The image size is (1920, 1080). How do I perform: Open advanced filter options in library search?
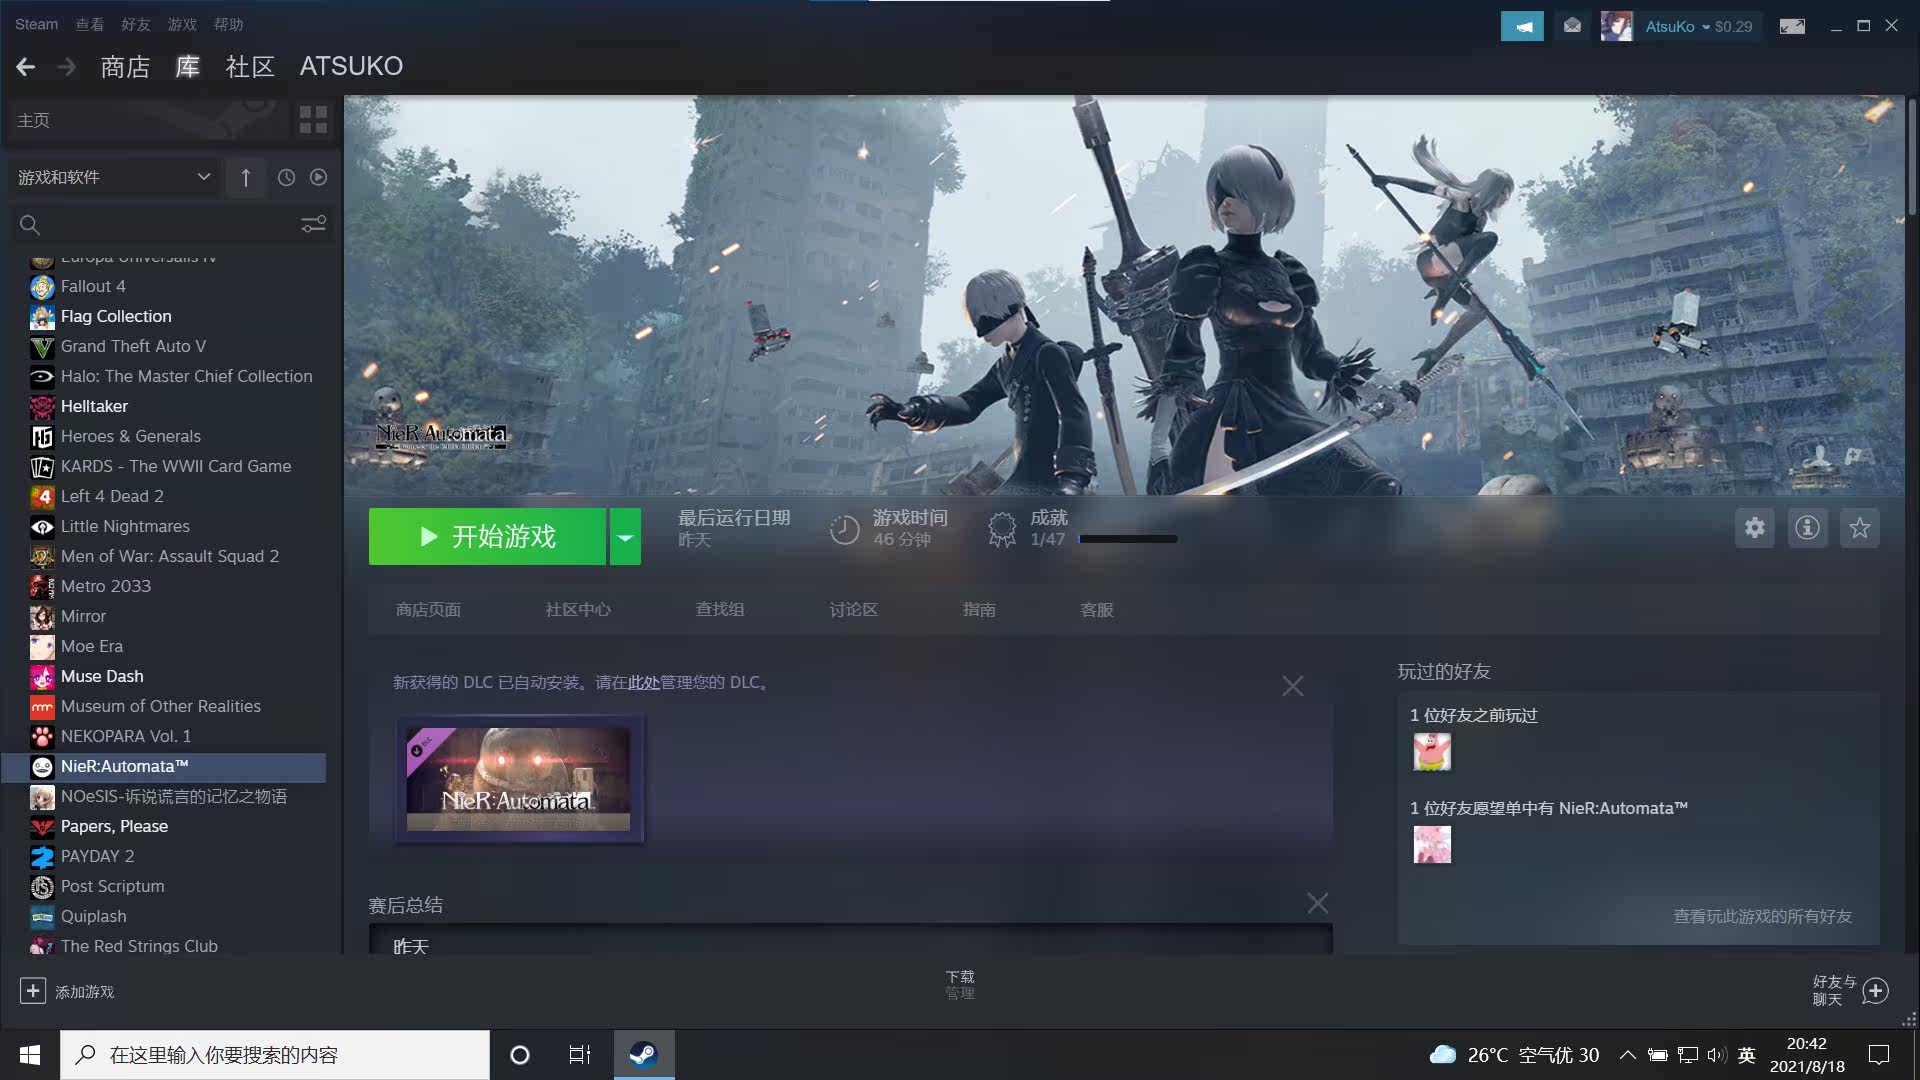pyautogui.click(x=313, y=224)
